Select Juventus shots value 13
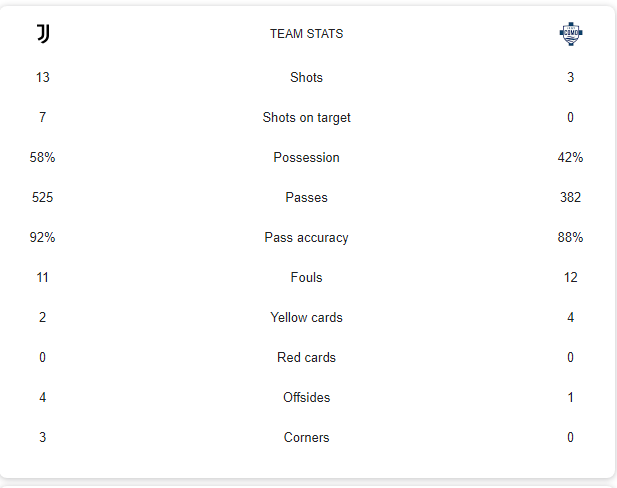The image size is (617, 488). point(42,77)
